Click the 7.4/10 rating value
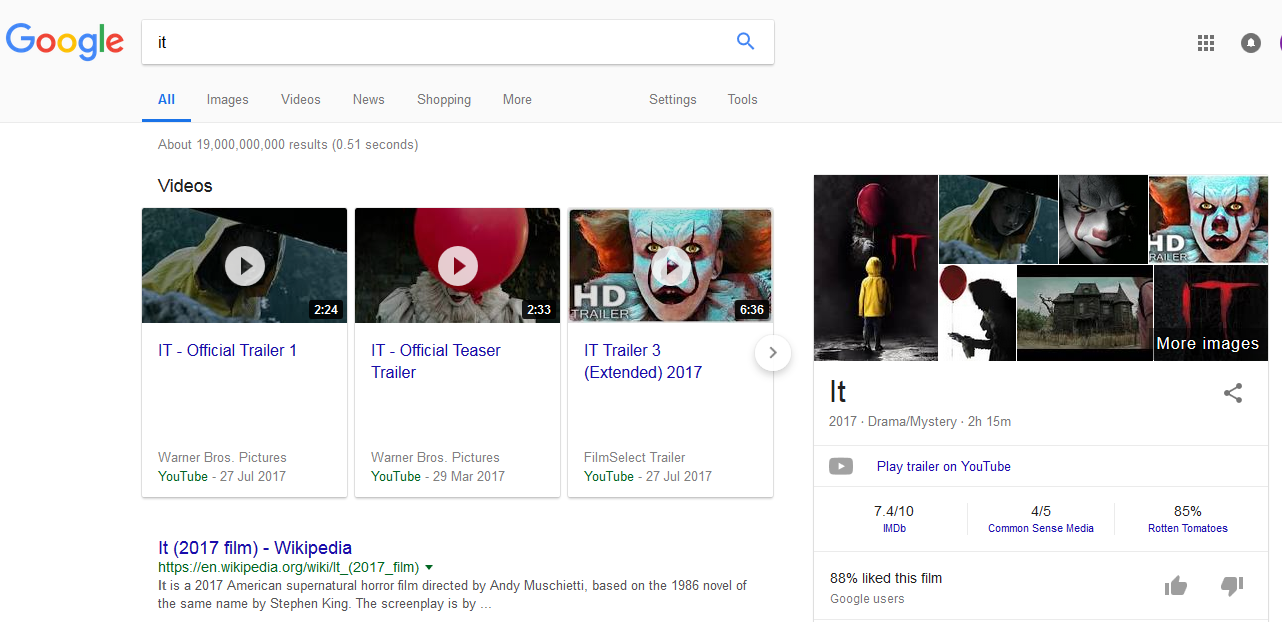Viewport: 1282px width, 622px height. (894, 511)
